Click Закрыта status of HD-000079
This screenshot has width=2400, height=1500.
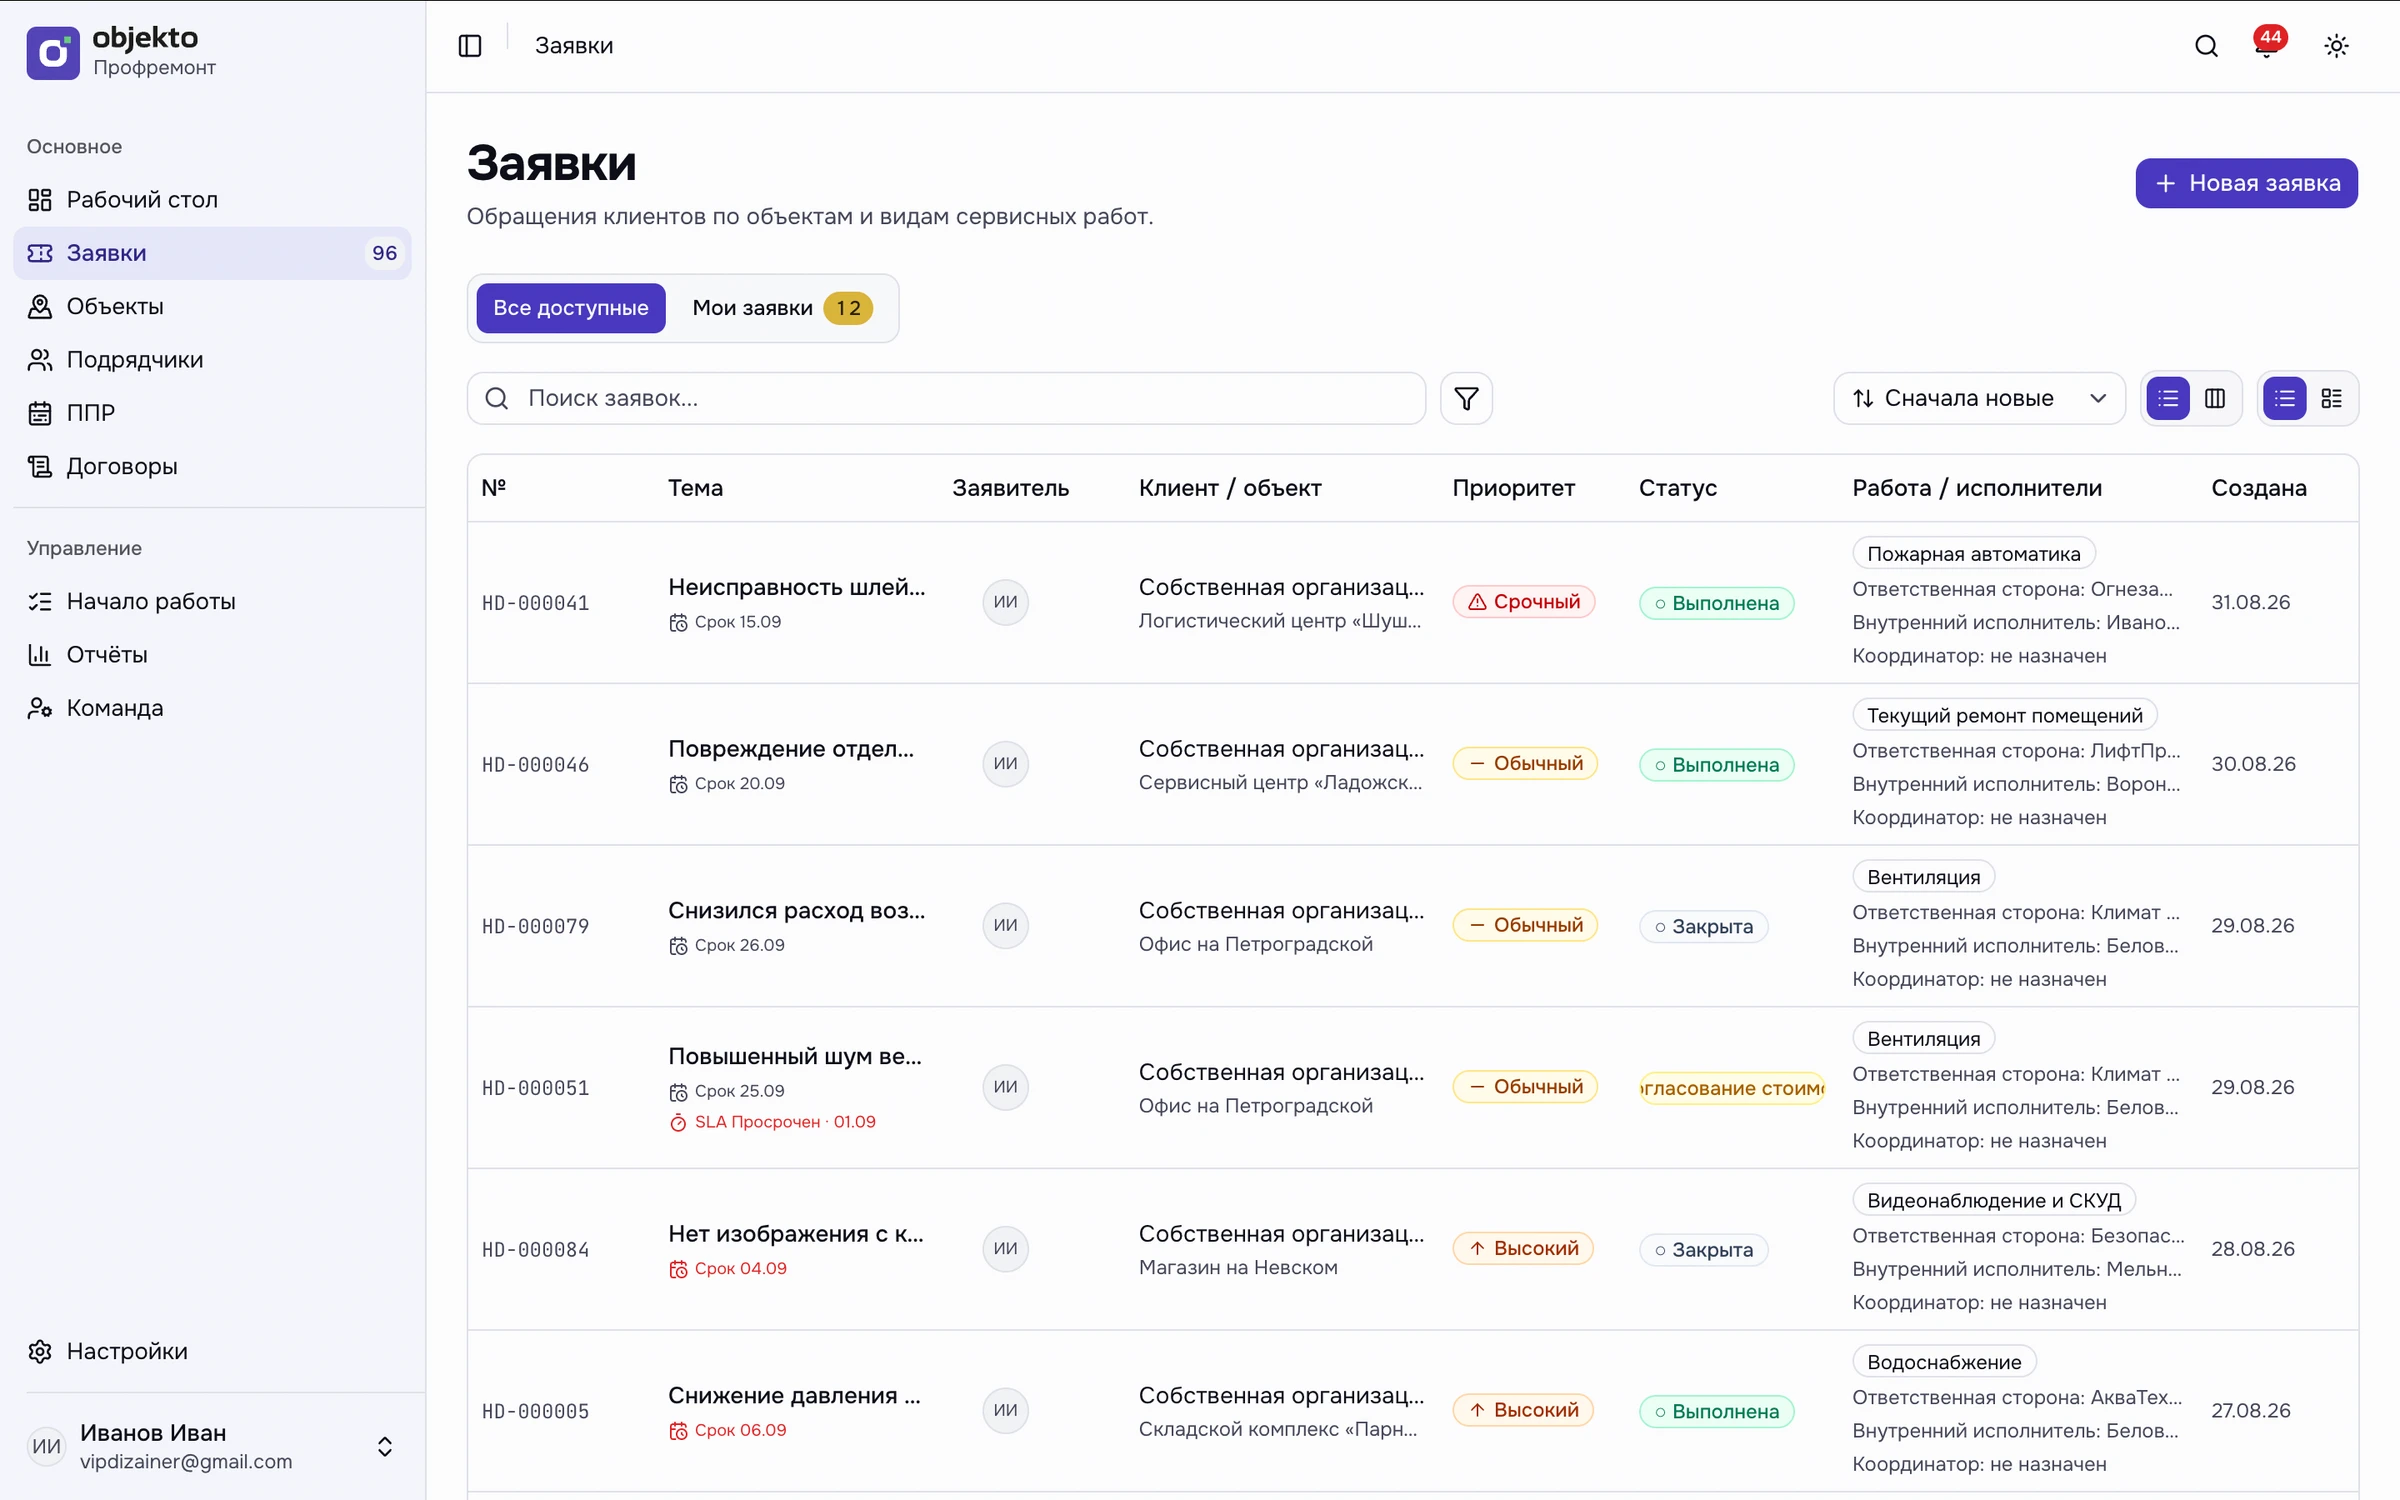[x=1703, y=926]
